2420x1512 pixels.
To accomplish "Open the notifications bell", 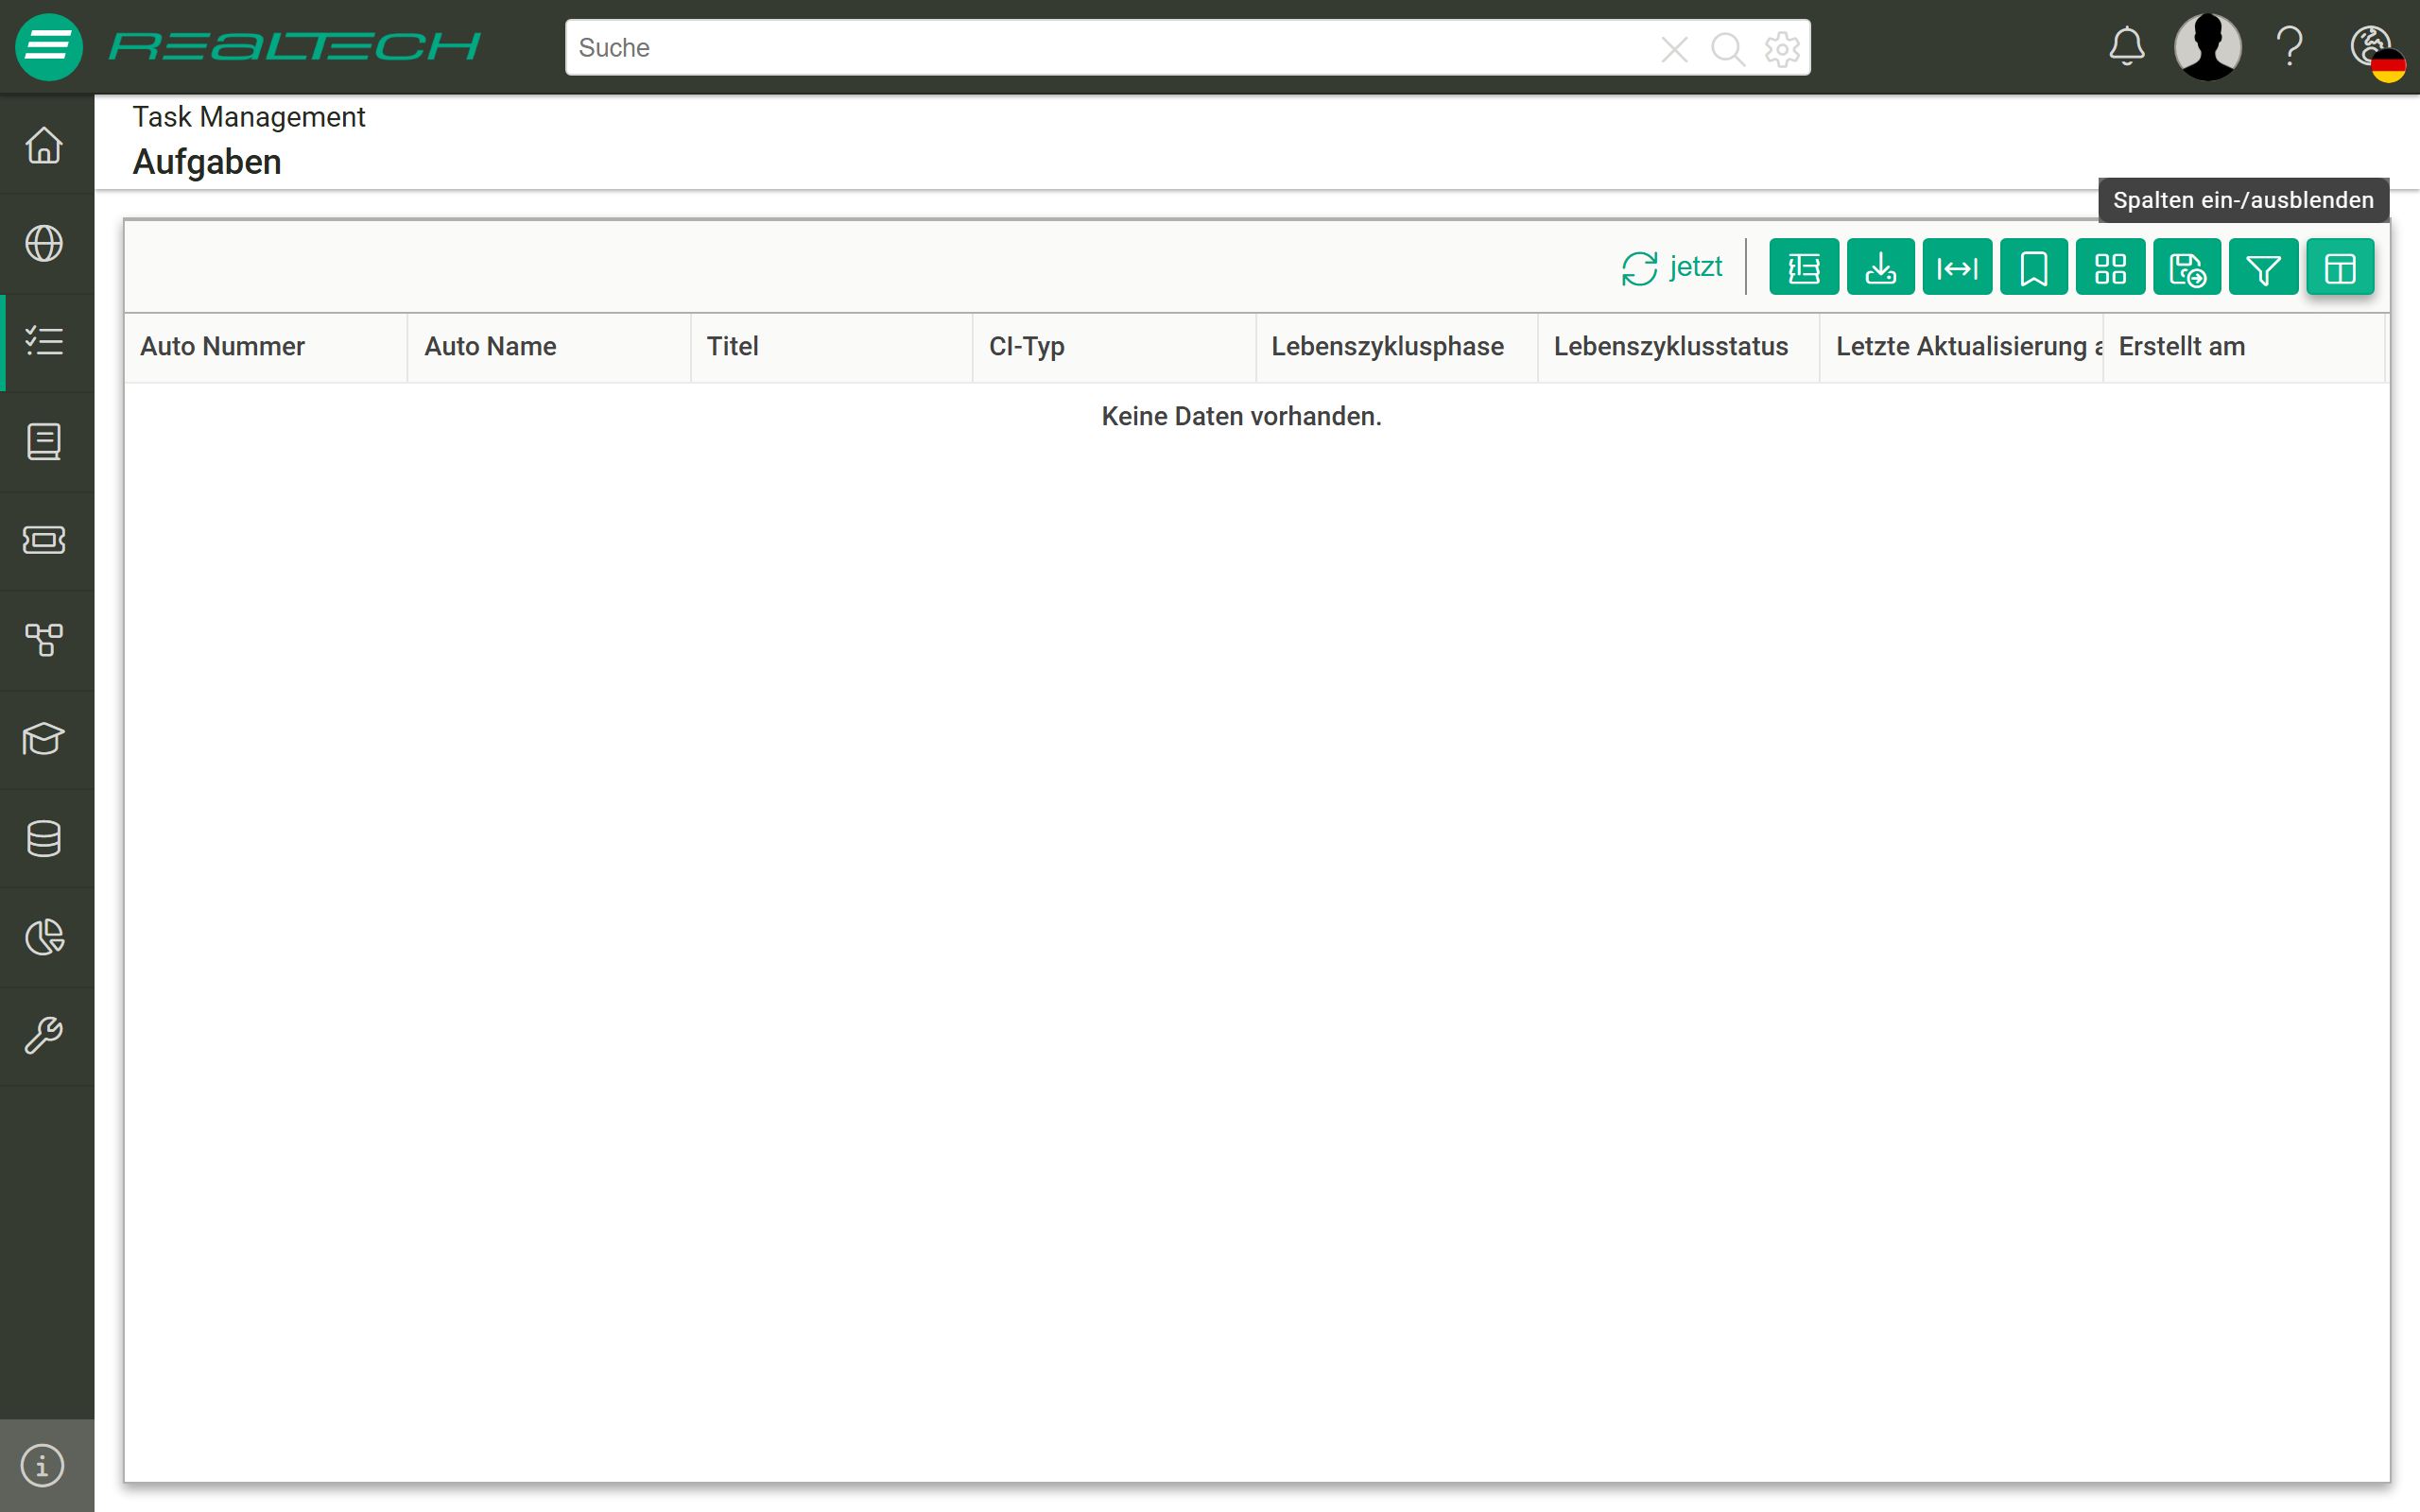I will click(x=2127, y=47).
